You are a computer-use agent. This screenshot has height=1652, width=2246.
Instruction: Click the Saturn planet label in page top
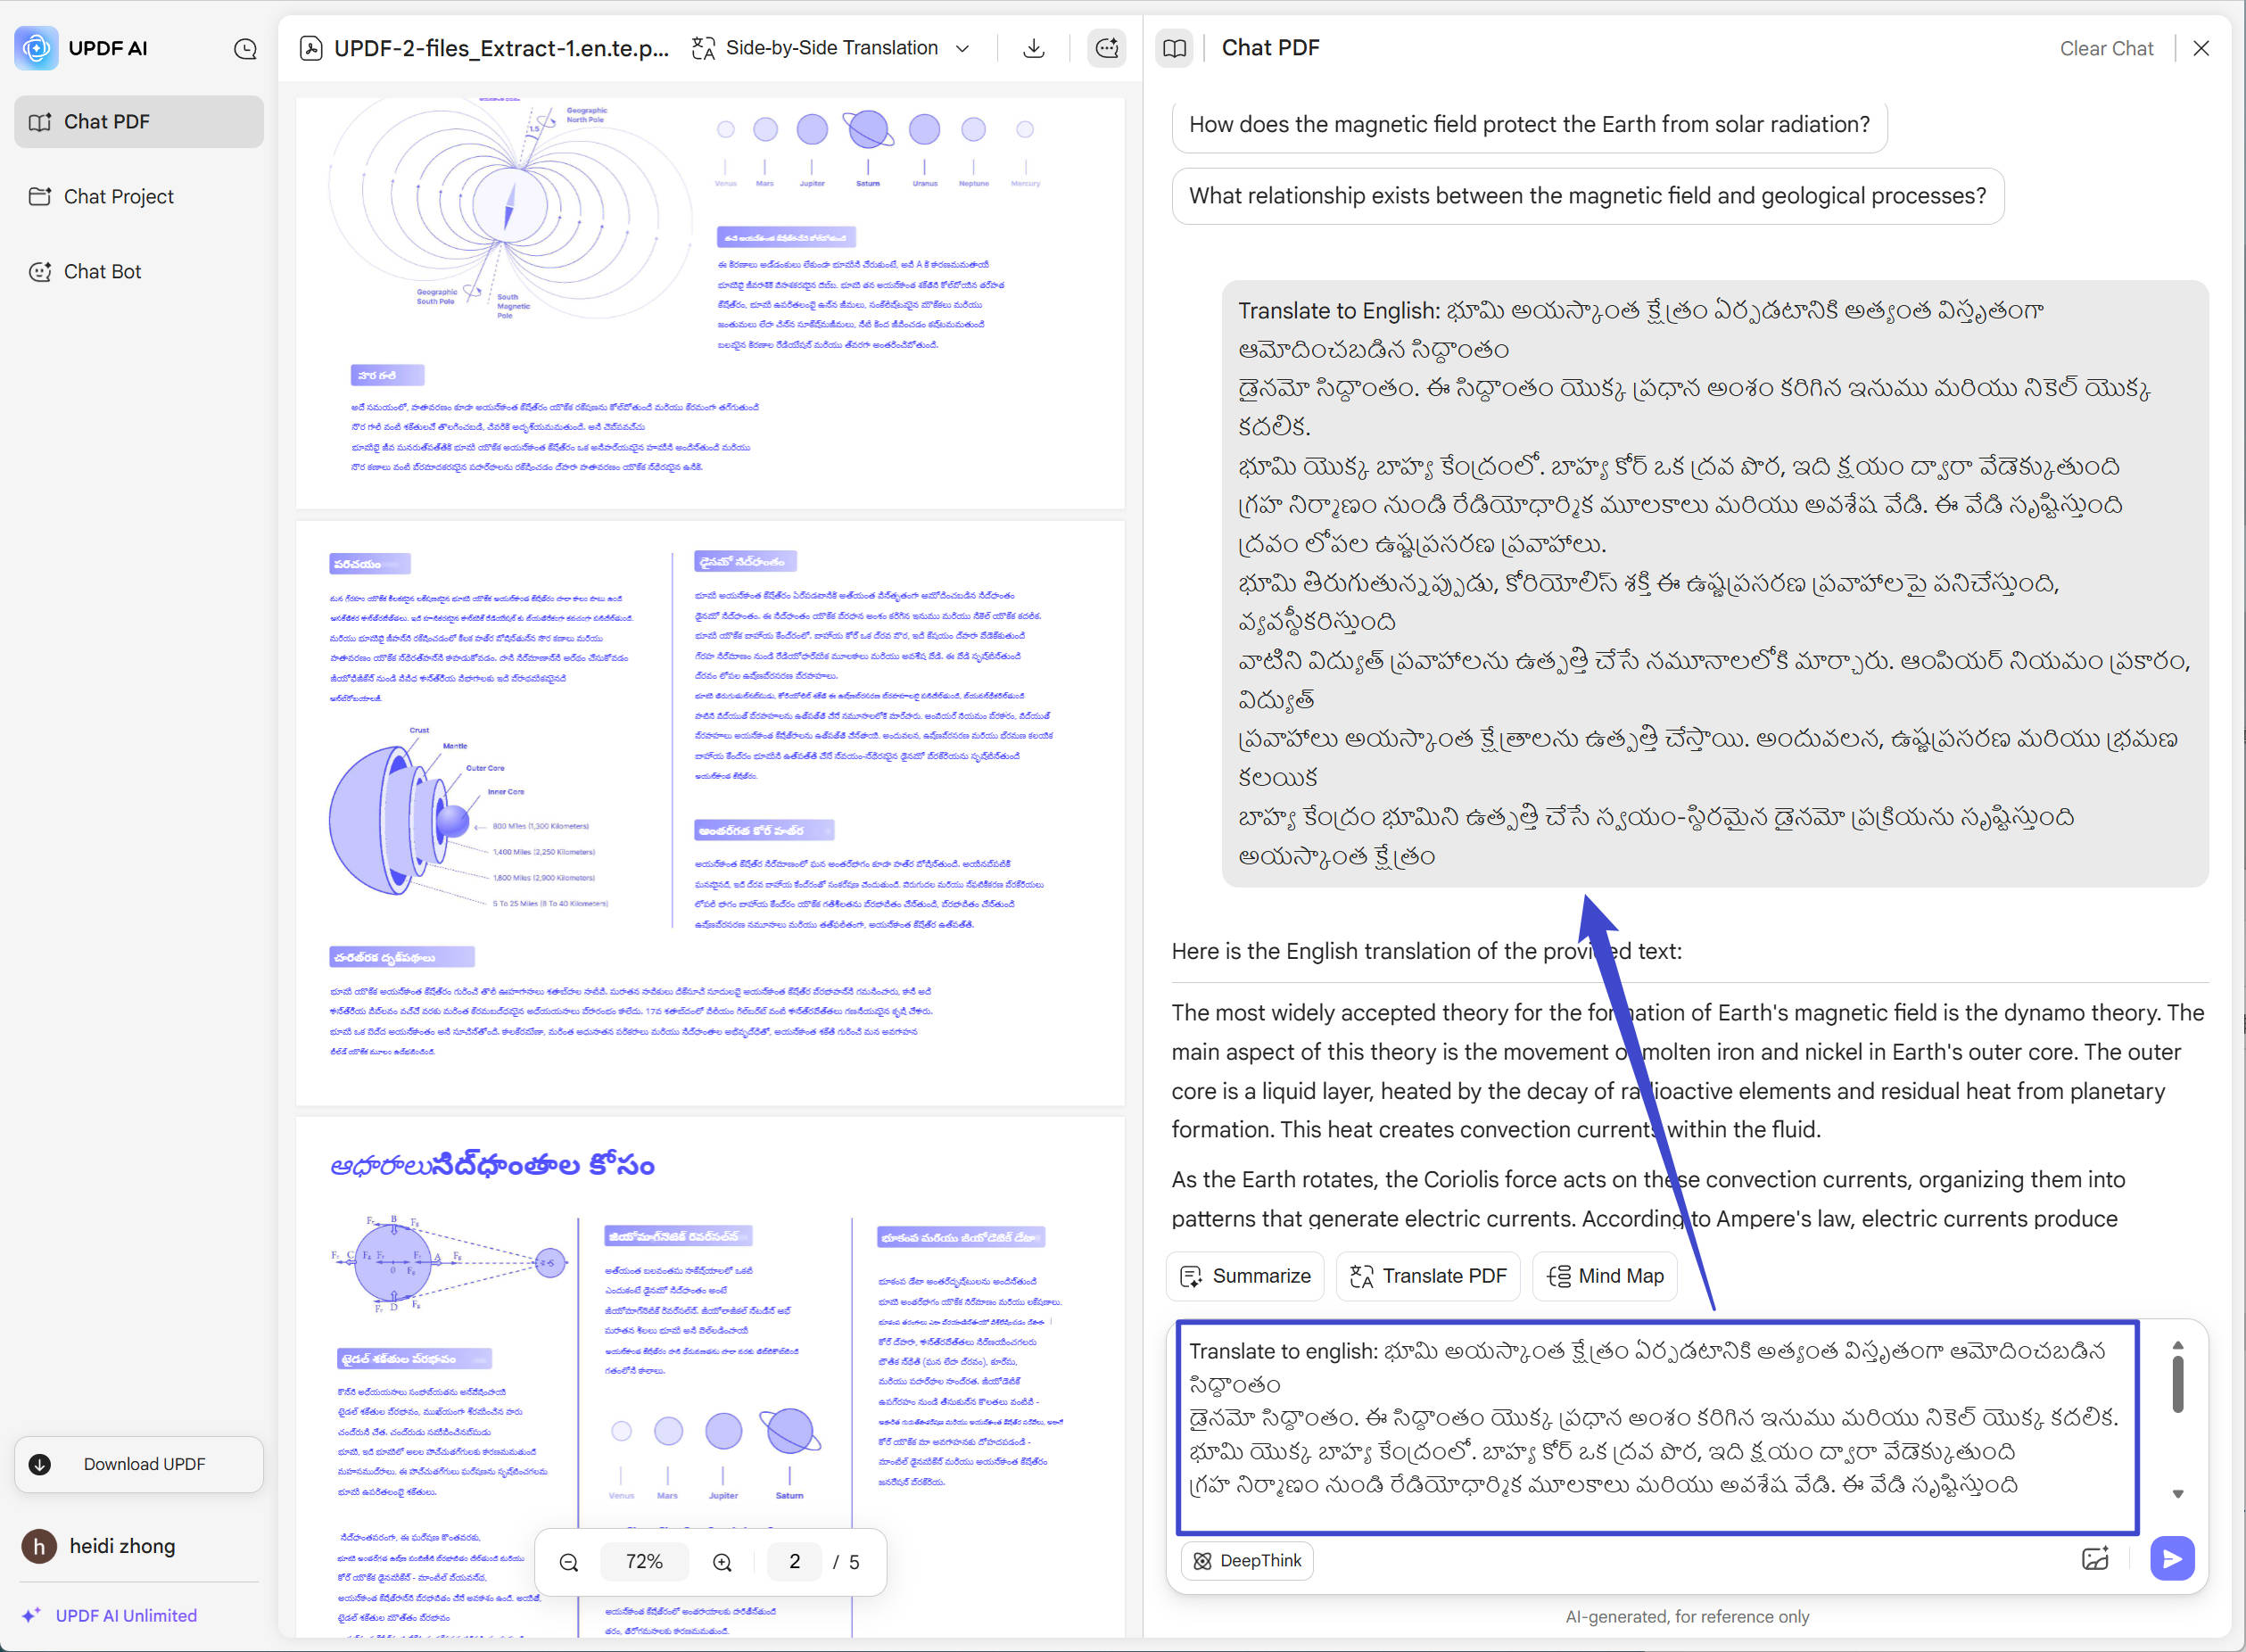(868, 184)
